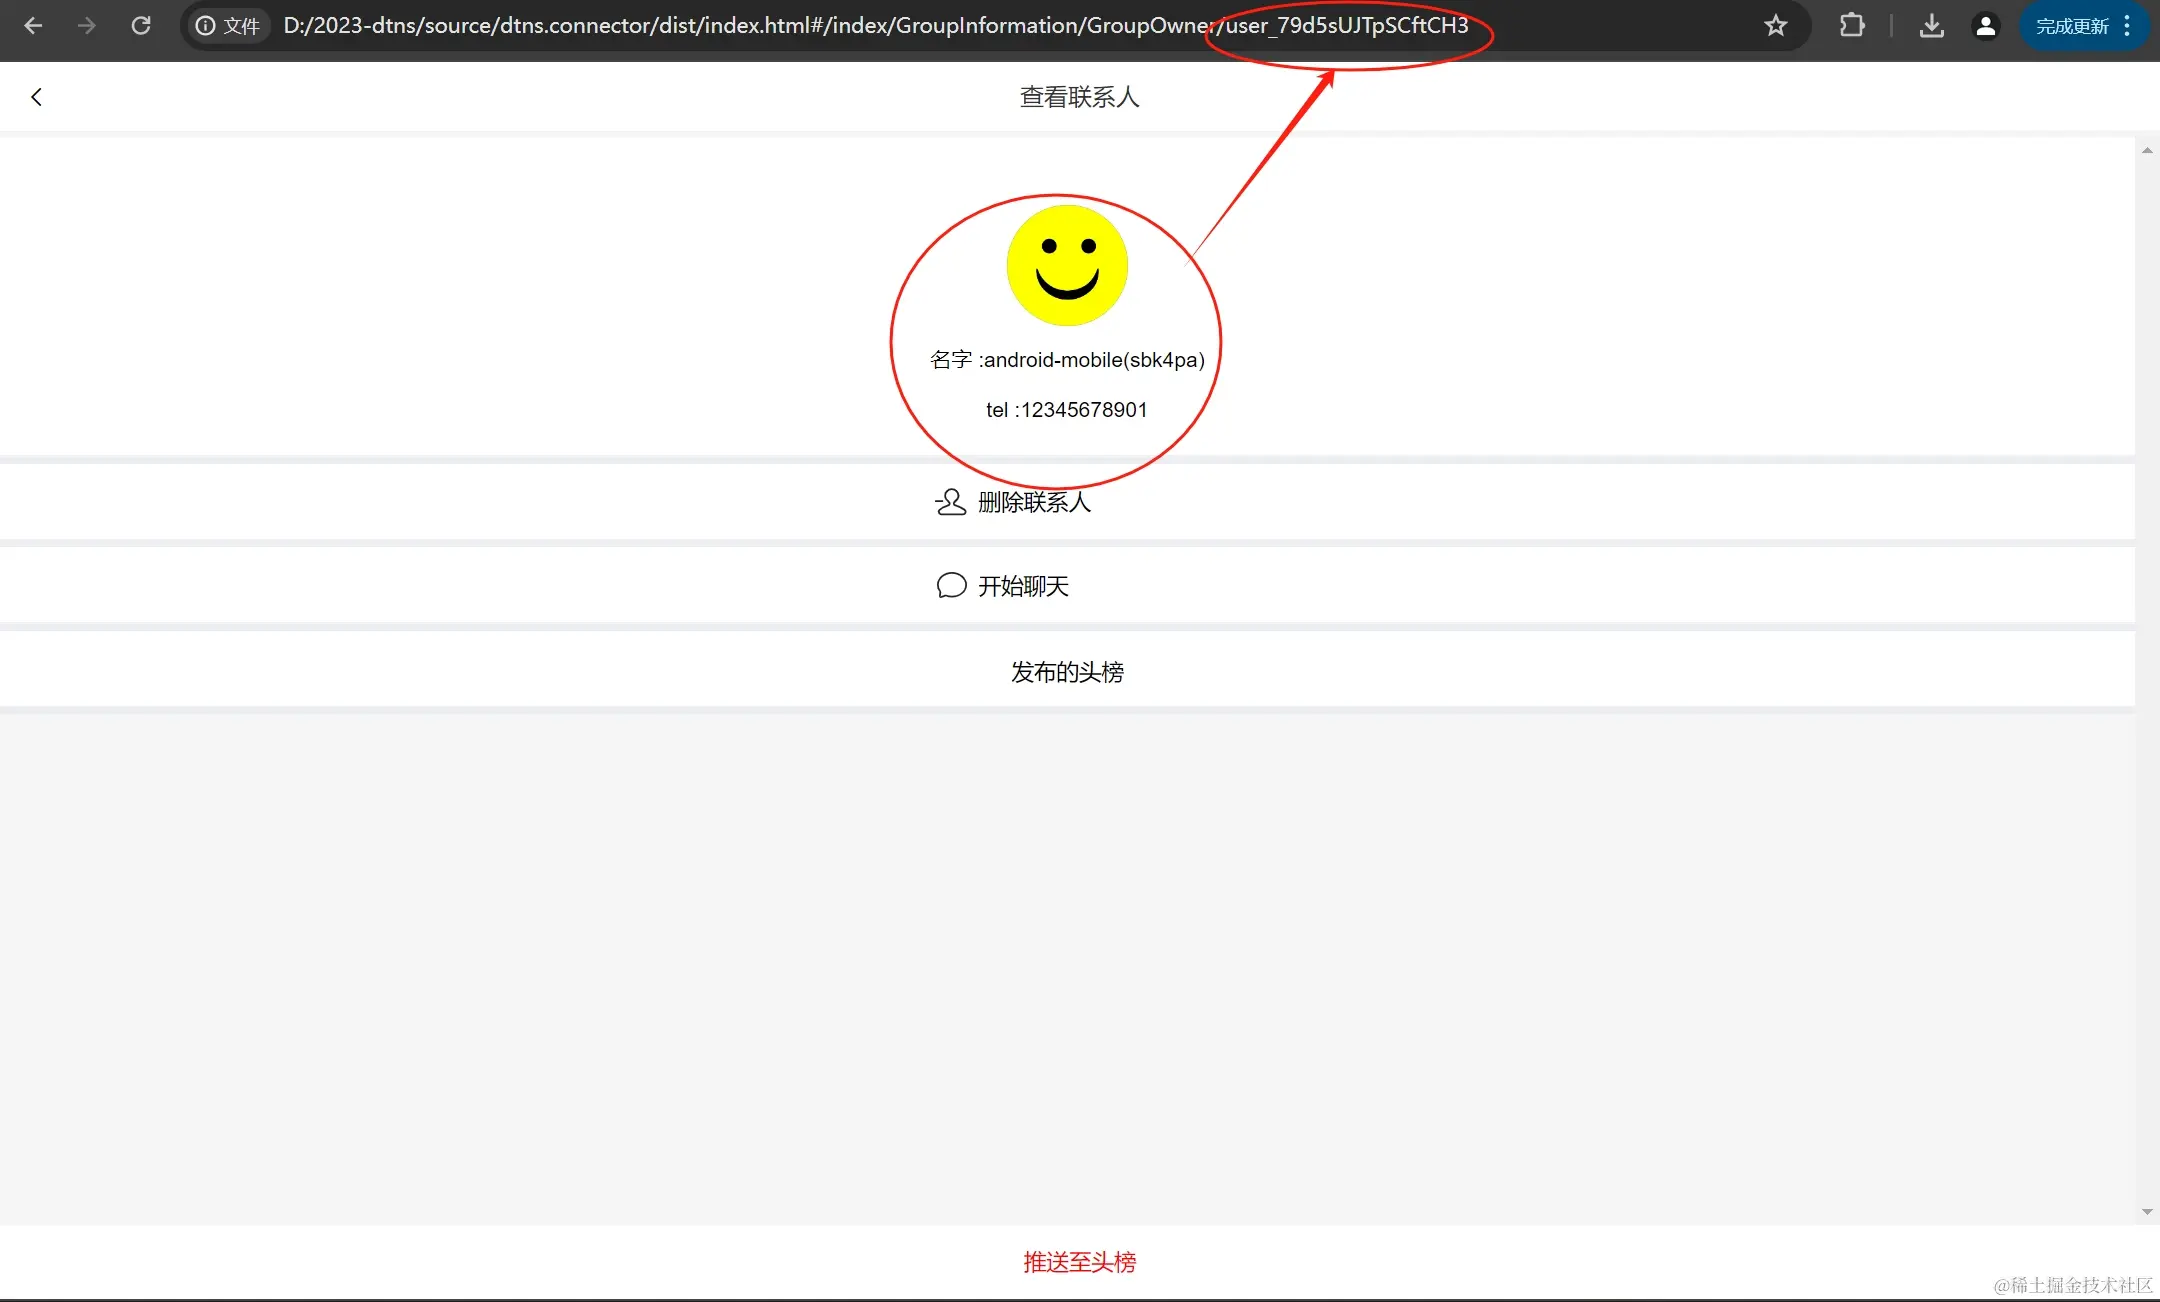The height and width of the screenshot is (1302, 2160).
Task: Click the delete contact person icon
Action: pos(950,502)
